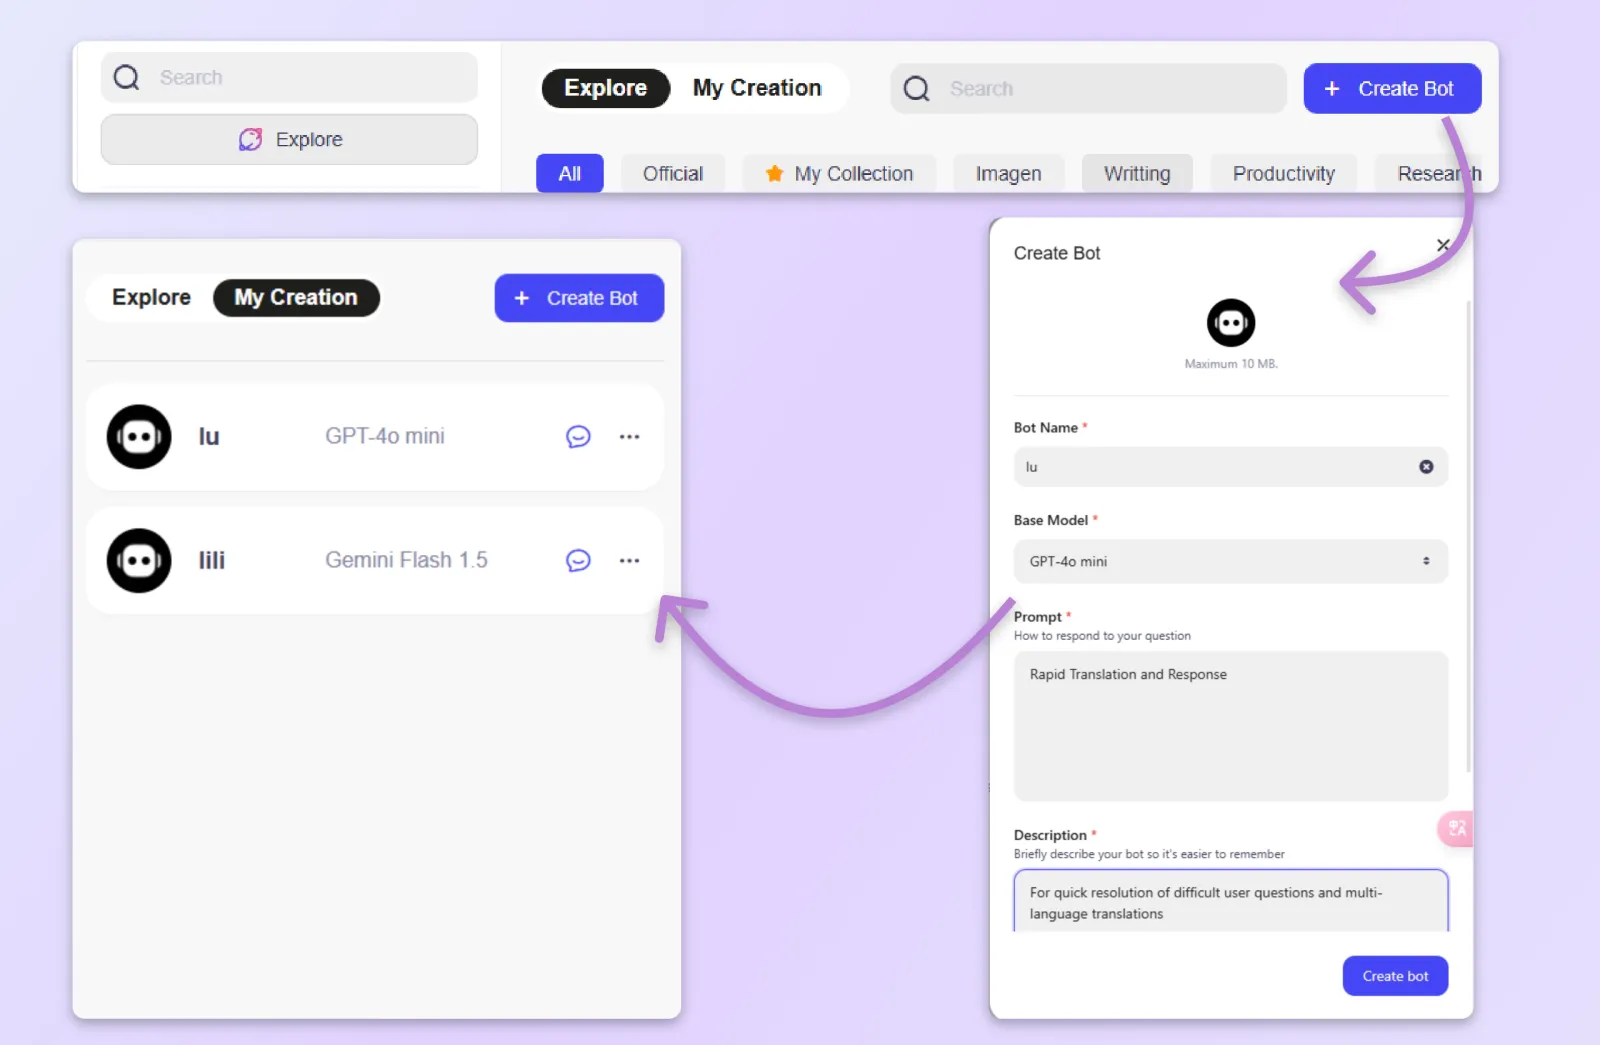
Task: Open chat with bot lu
Action: click(x=578, y=436)
